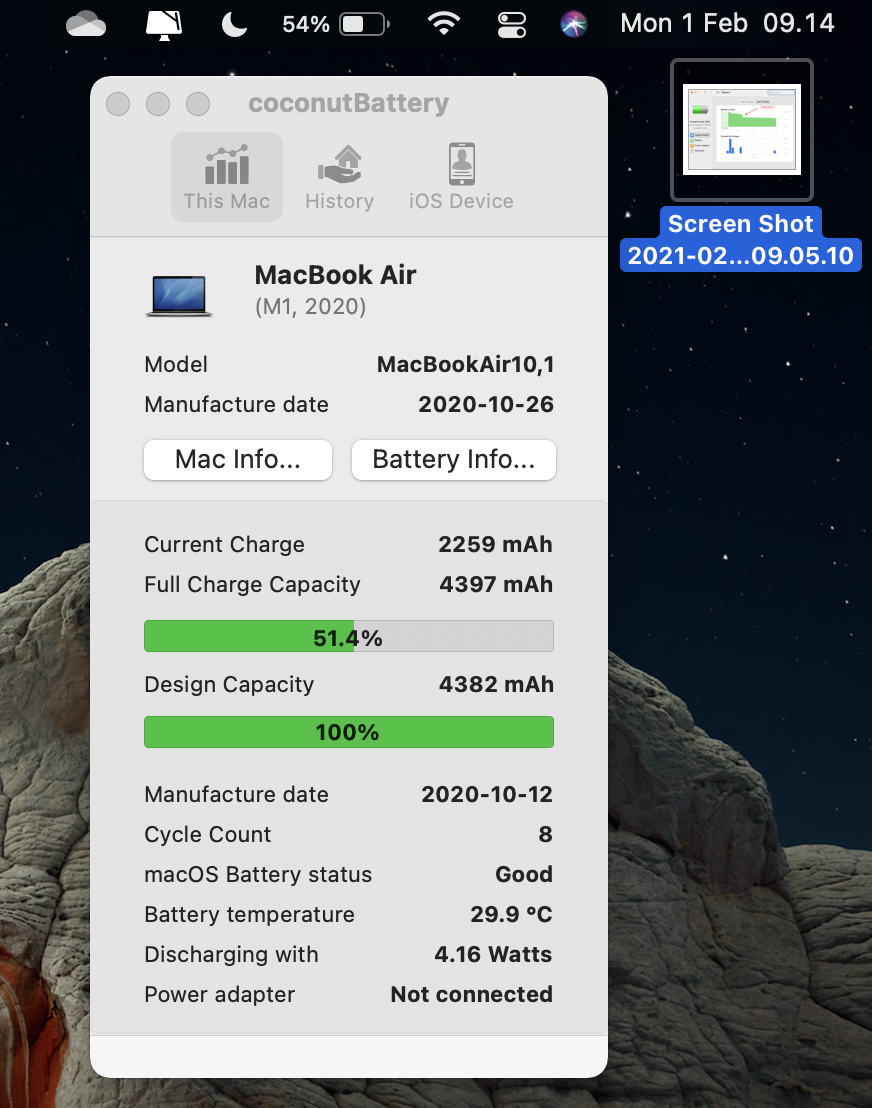Click the 4.16 Watts discharging value

click(x=493, y=955)
